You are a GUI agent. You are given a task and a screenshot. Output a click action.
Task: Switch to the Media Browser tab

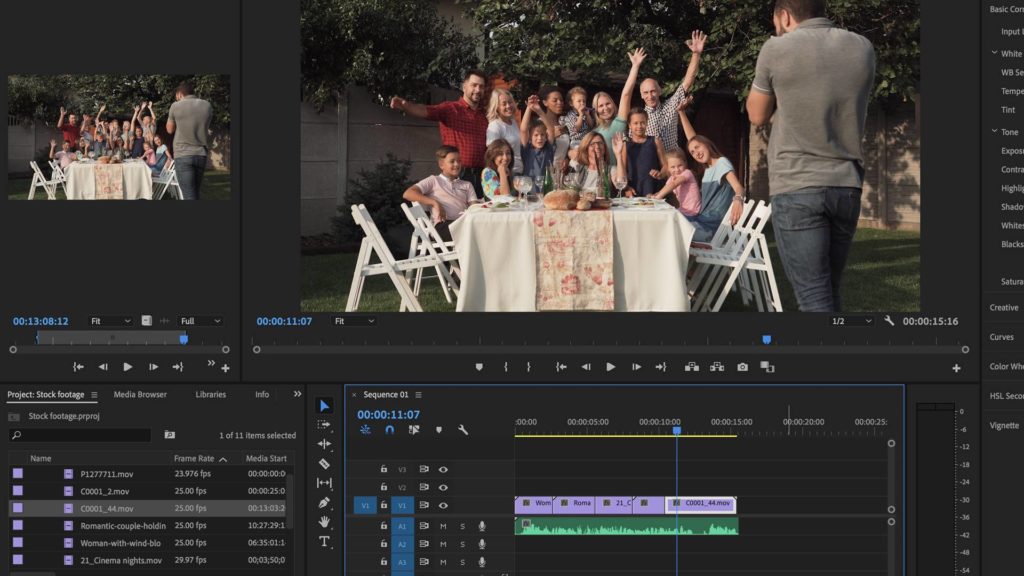(x=140, y=395)
